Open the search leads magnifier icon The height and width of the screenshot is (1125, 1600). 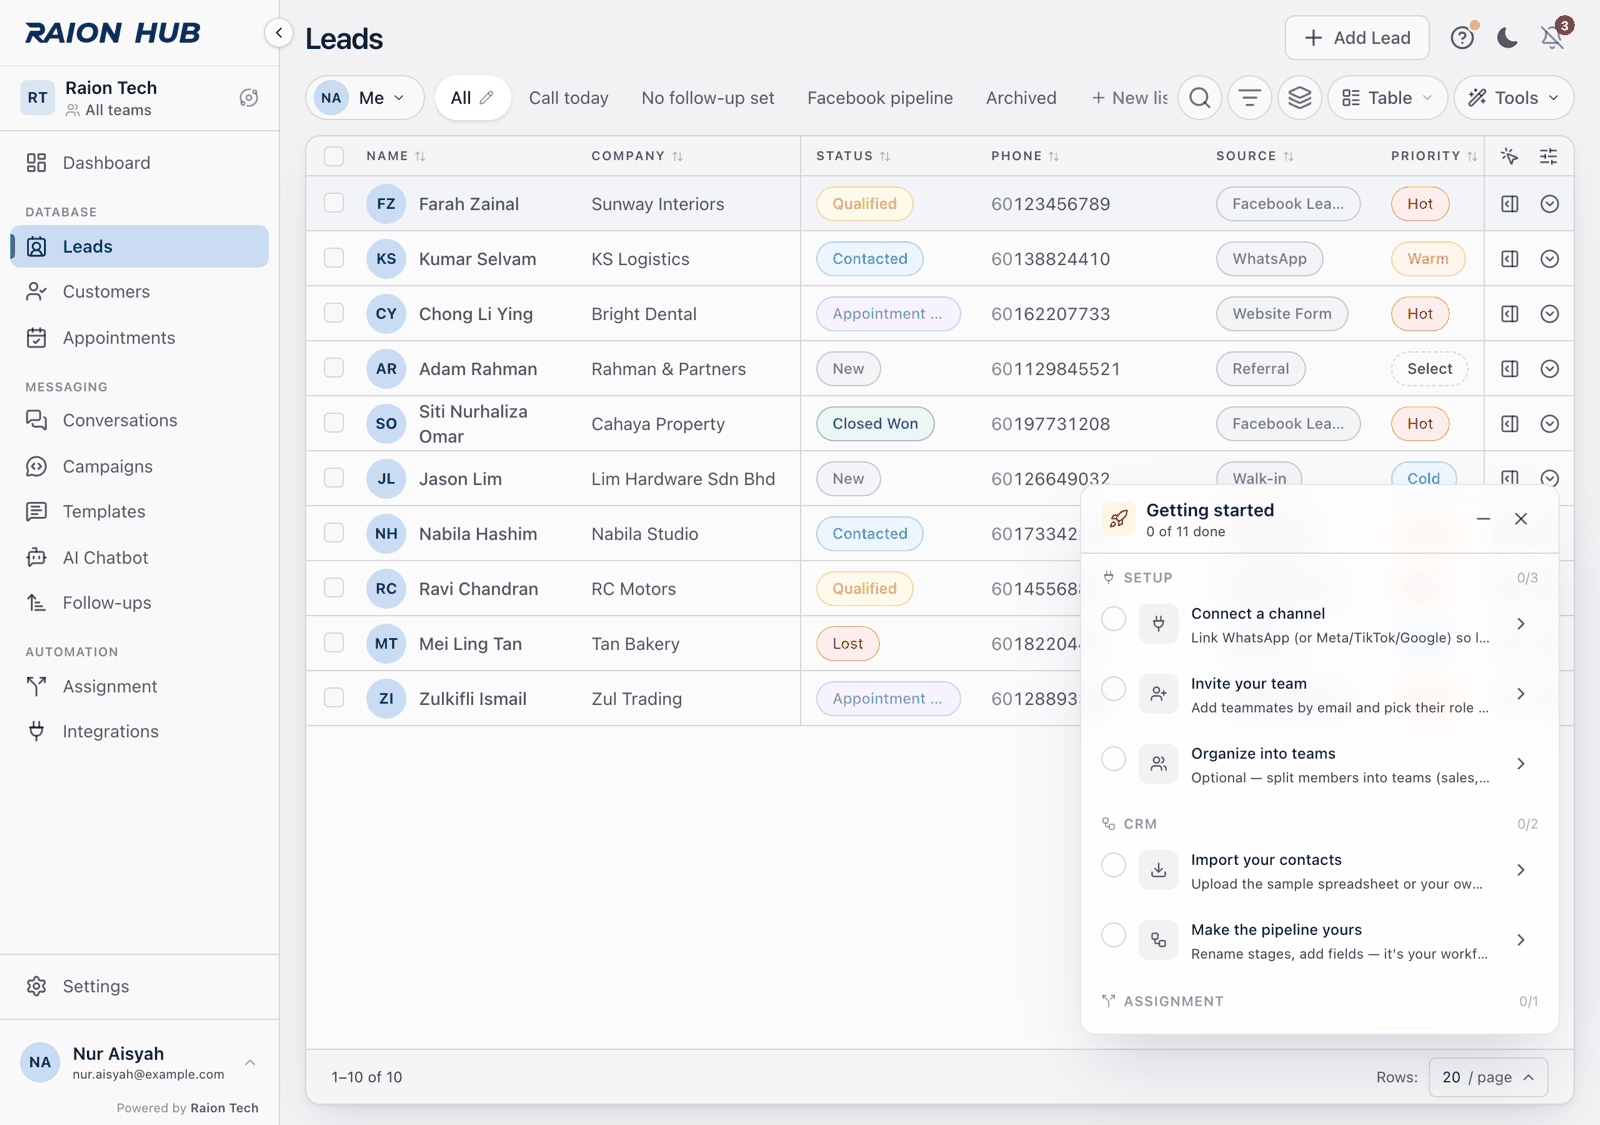(x=1200, y=98)
